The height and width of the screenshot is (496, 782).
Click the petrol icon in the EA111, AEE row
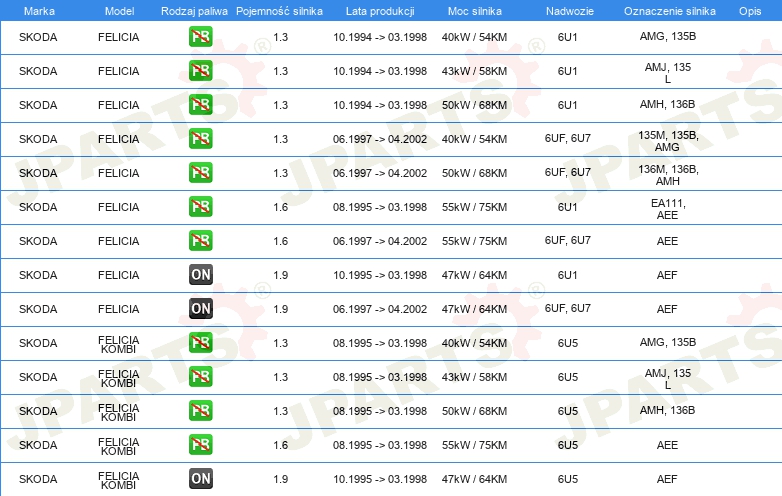pyautogui.click(x=200, y=206)
